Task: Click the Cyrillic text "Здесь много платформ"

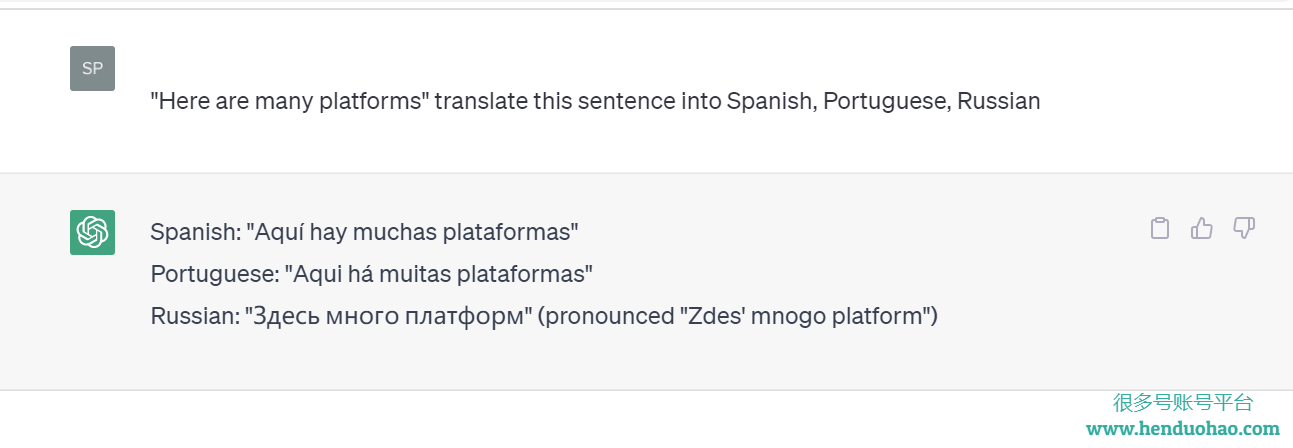Action: (388, 317)
